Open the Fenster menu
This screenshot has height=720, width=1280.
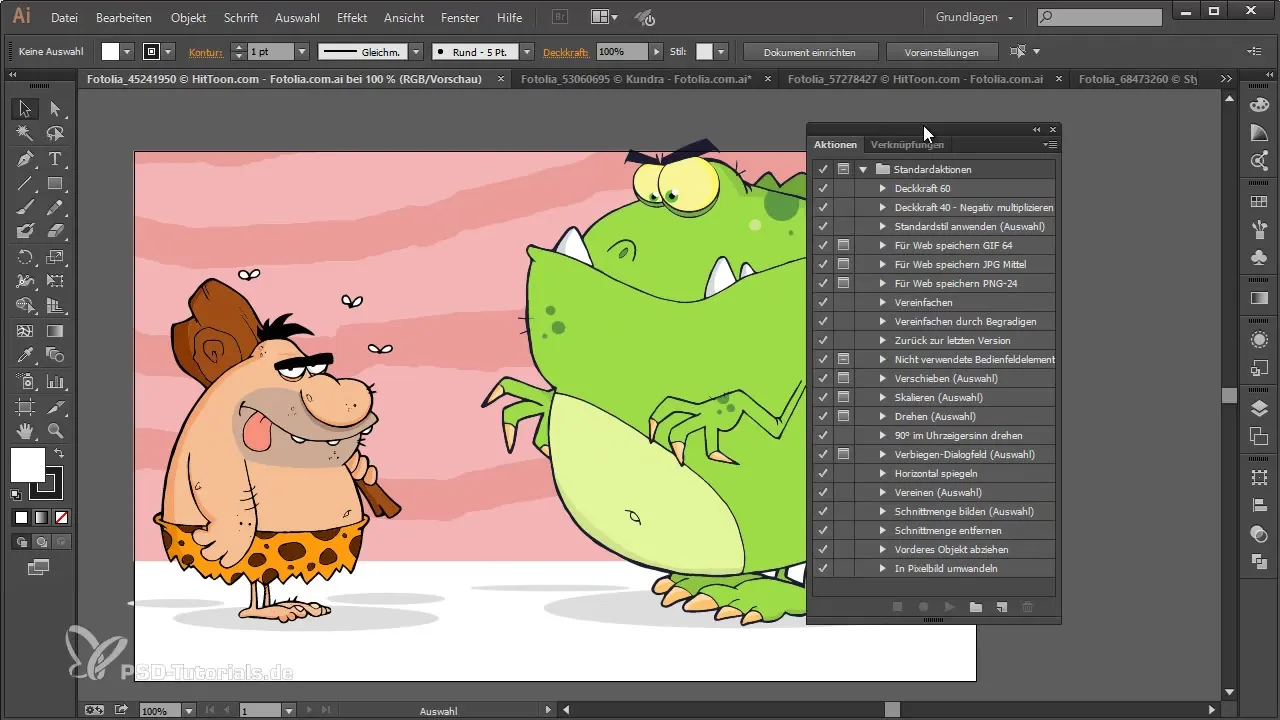461,18
